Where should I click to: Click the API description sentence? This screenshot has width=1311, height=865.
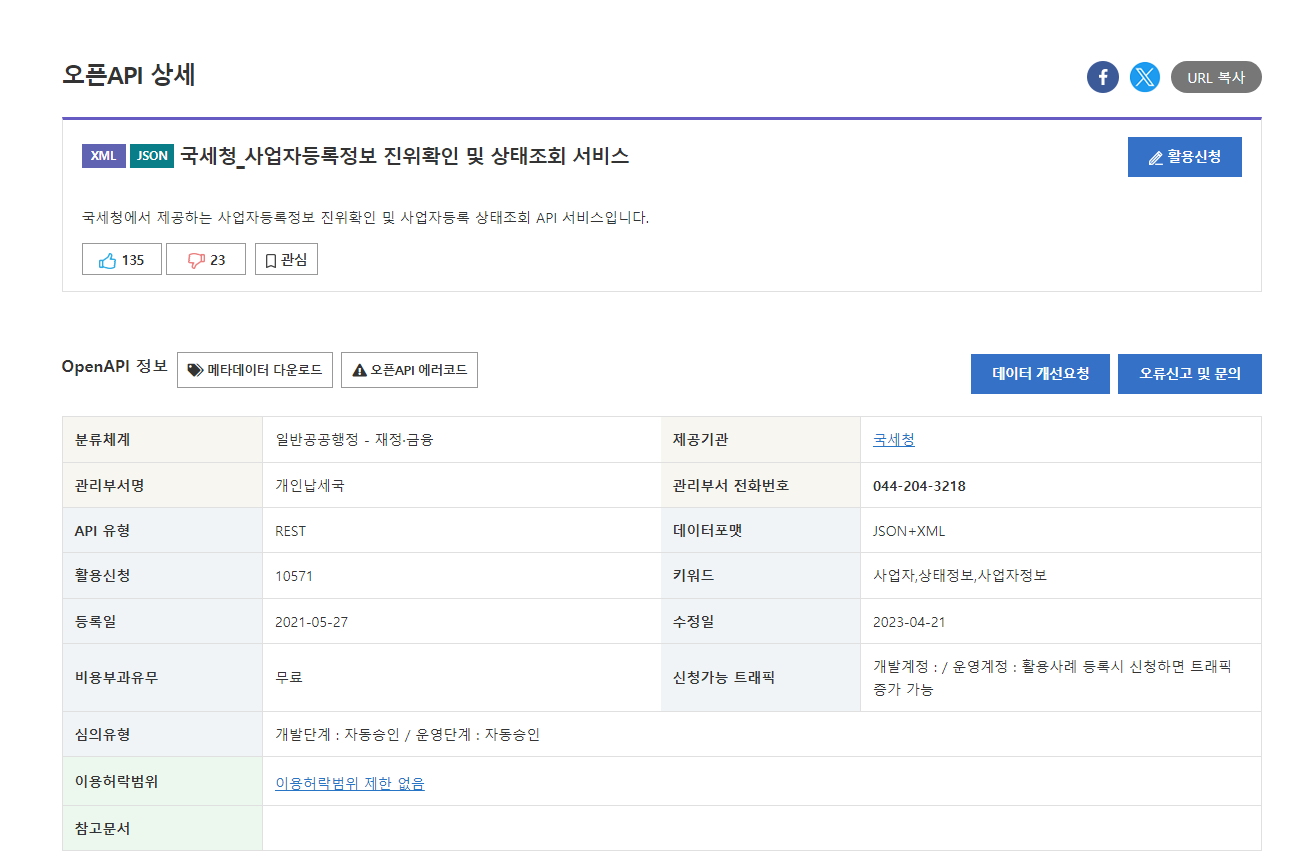366,217
